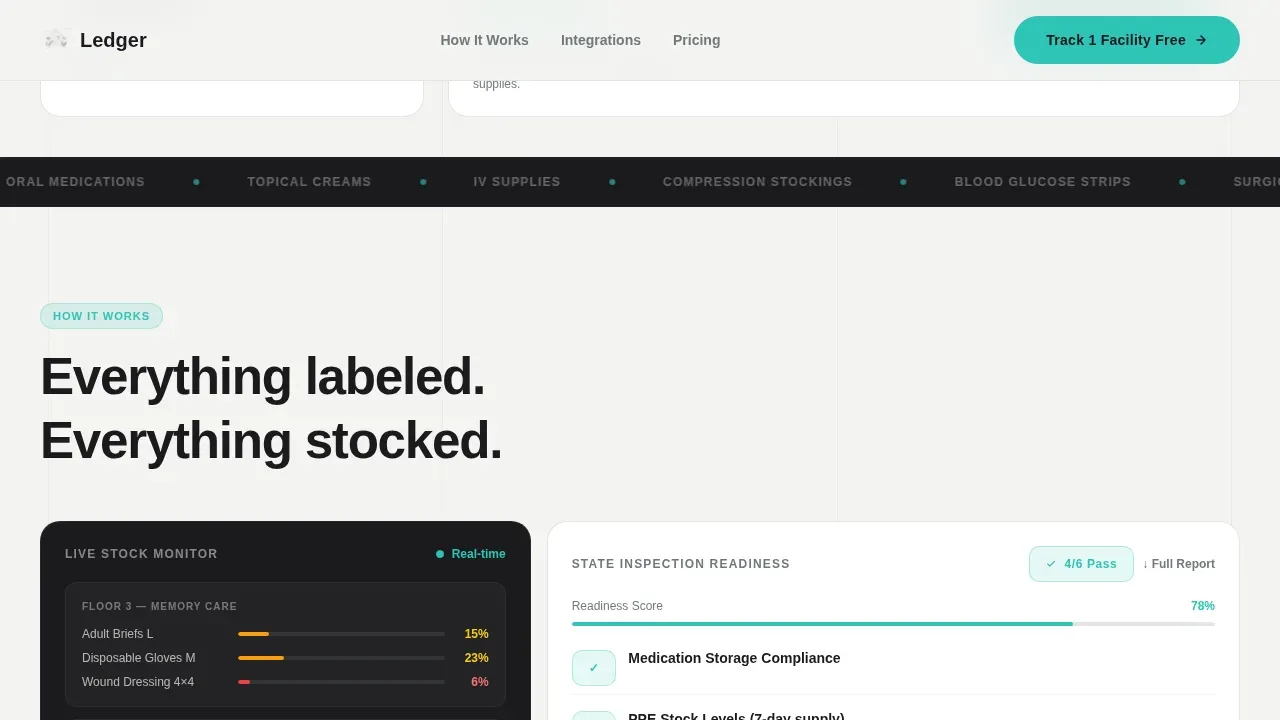Click the 78% readiness value

pyautogui.click(x=1202, y=606)
